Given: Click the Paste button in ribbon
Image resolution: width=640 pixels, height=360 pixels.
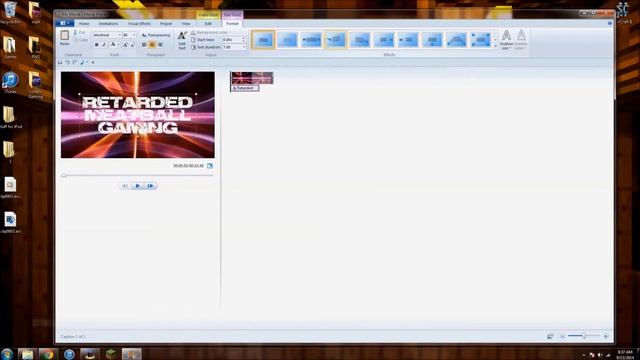Looking at the screenshot, I should (x=64, y=38).
